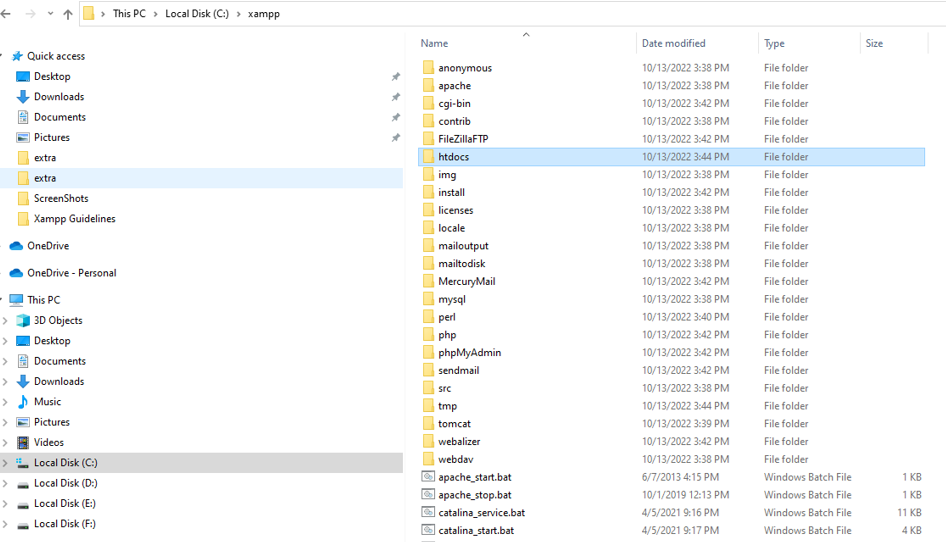The width and height of the screenshot is (946, 542).
Task: Click the 3D Objects cube icon
Action: (x=23, y=320)
